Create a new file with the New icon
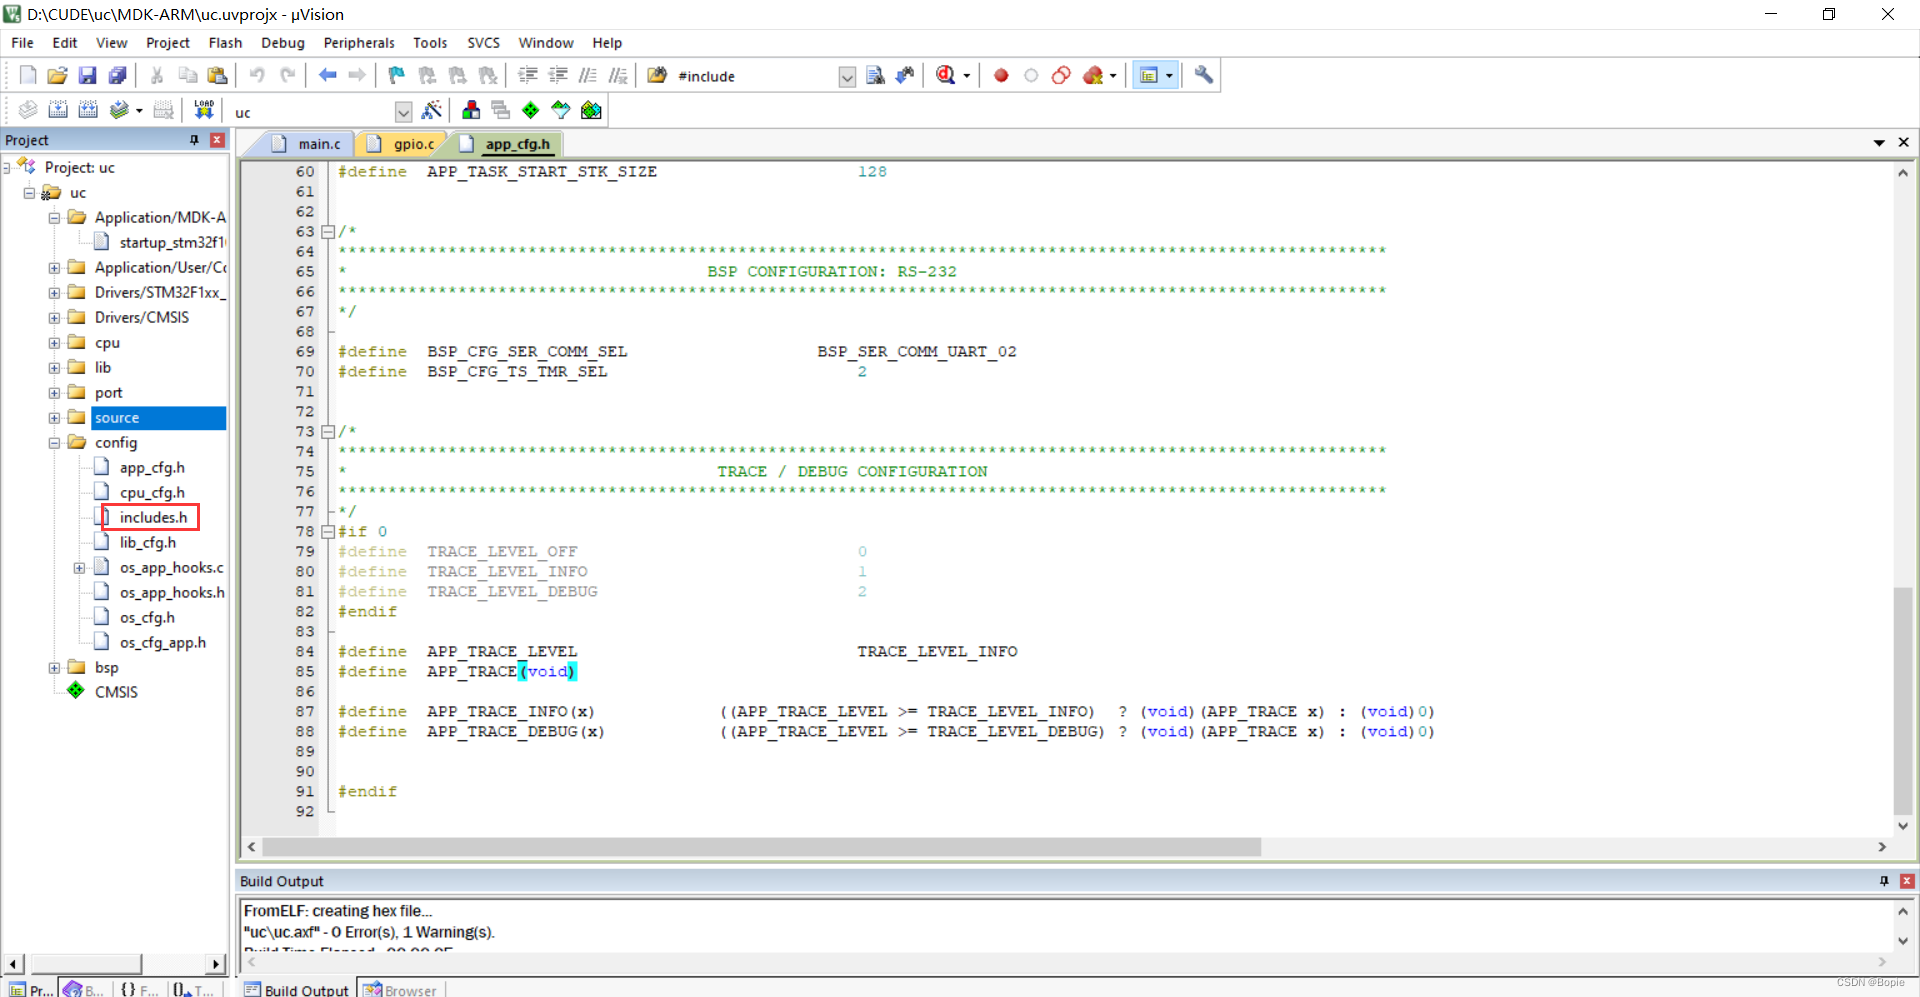 [28, 75]
